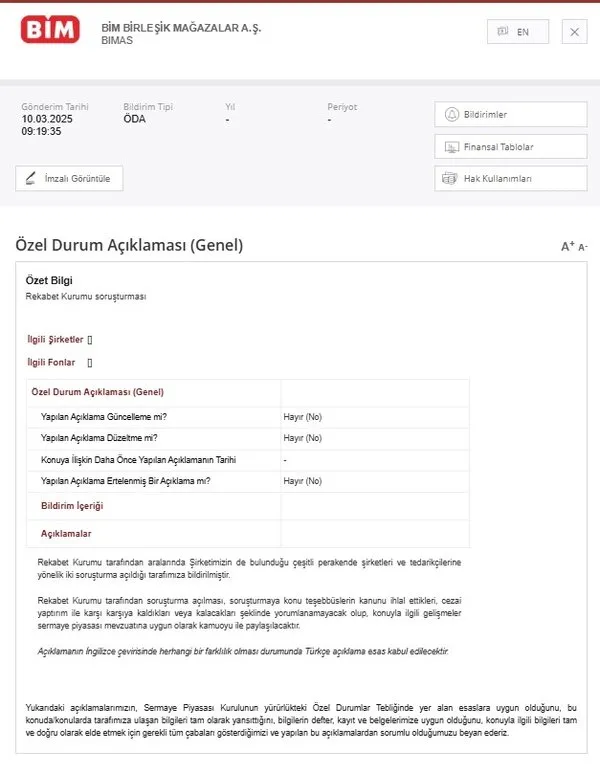Click the BİM company logo
Screen dimensions: 600x773
(50, 31)
